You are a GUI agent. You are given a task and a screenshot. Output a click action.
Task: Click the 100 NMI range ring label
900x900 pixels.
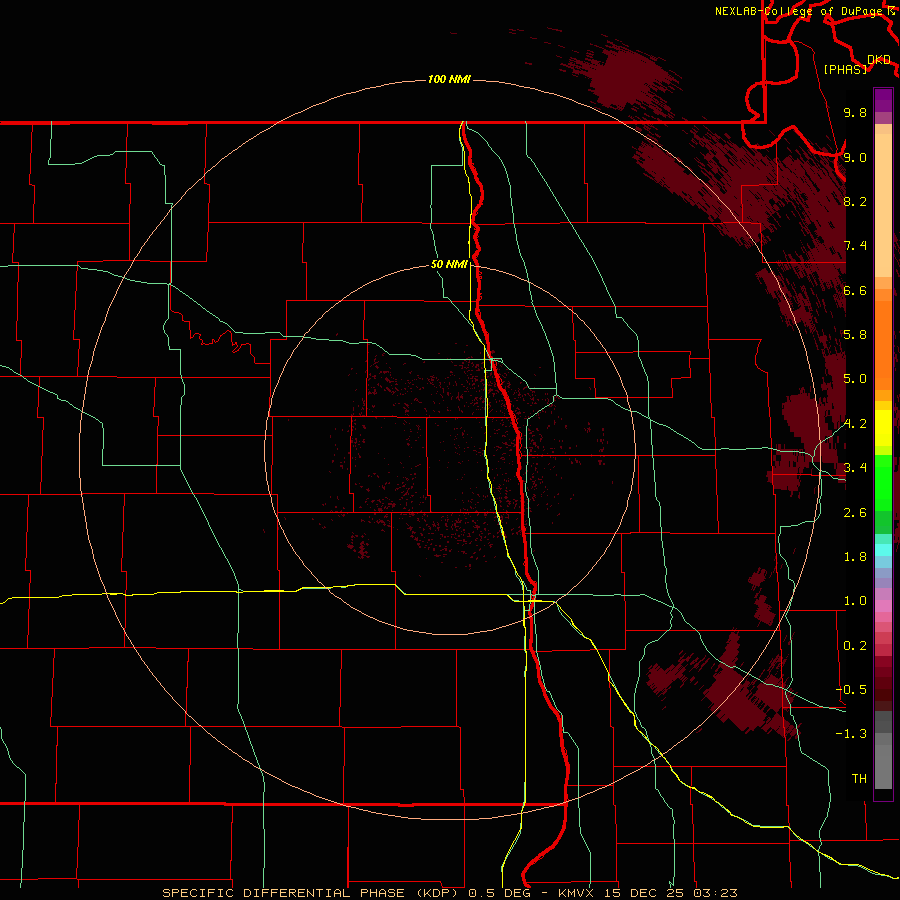tap(449, 79)
